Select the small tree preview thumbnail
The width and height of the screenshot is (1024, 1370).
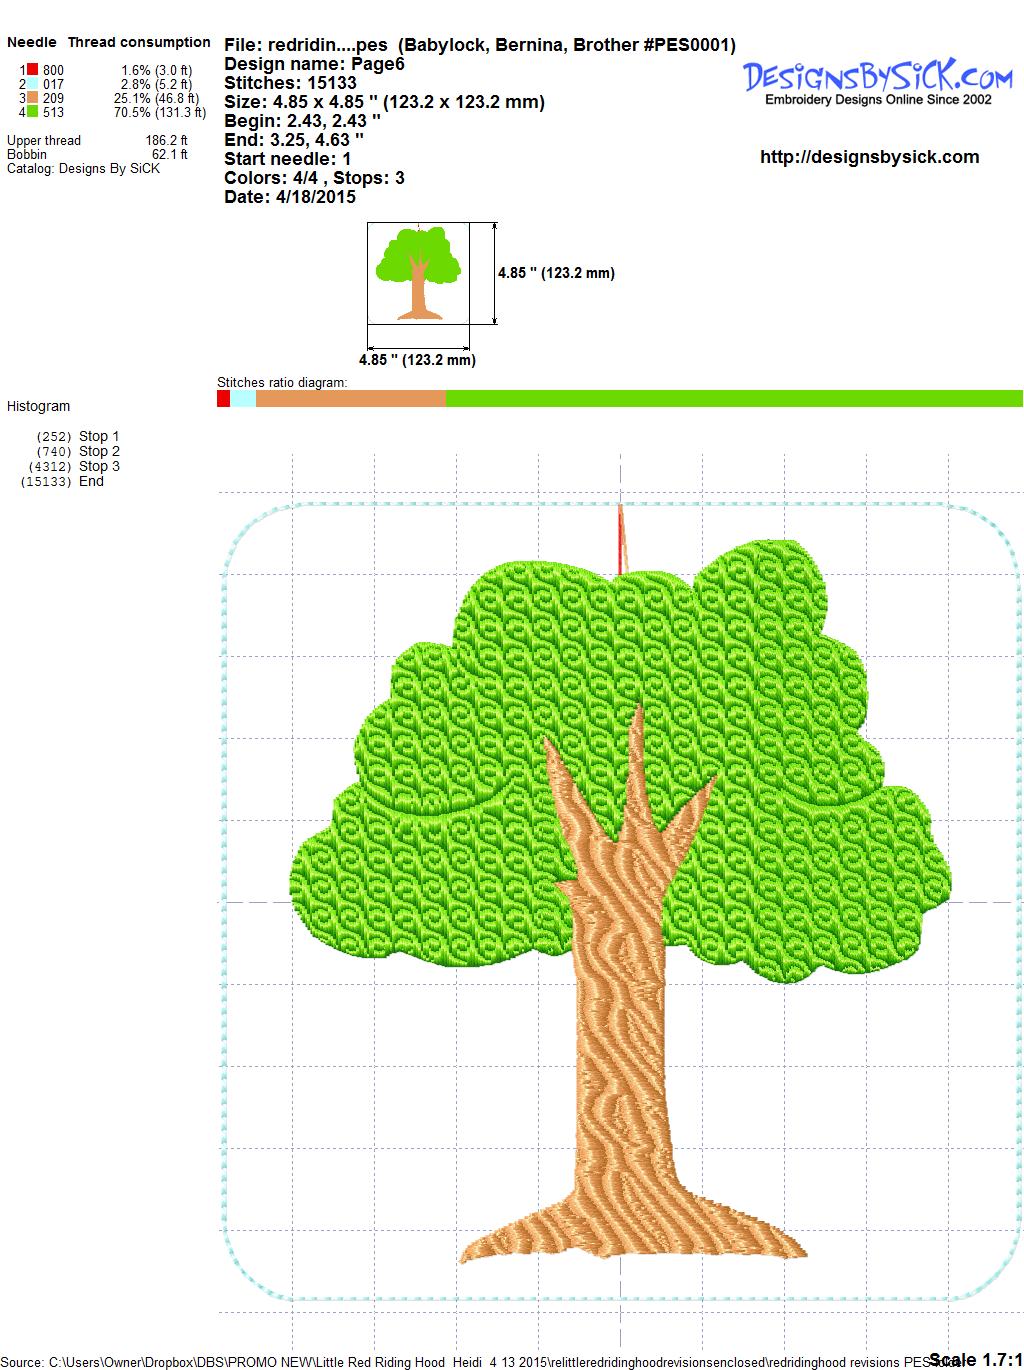tap(417, 273)
